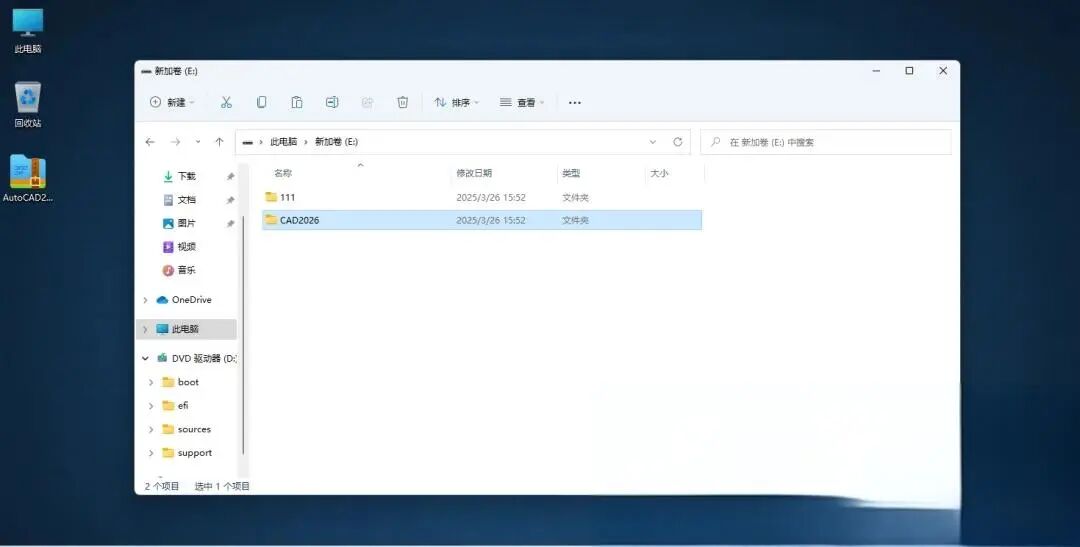This screenshot has height=547, width=1080.
Task: Select the CAD2026 folder name
Action: [x=300, y=220]
